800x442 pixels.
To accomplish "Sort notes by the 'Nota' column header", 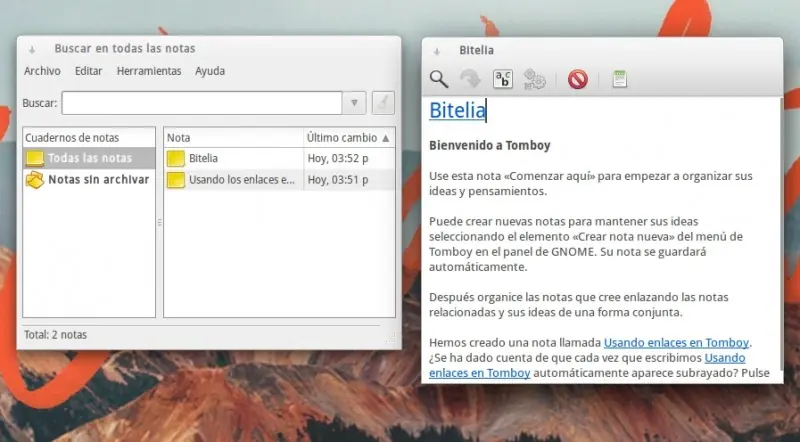I will point(233,138).
